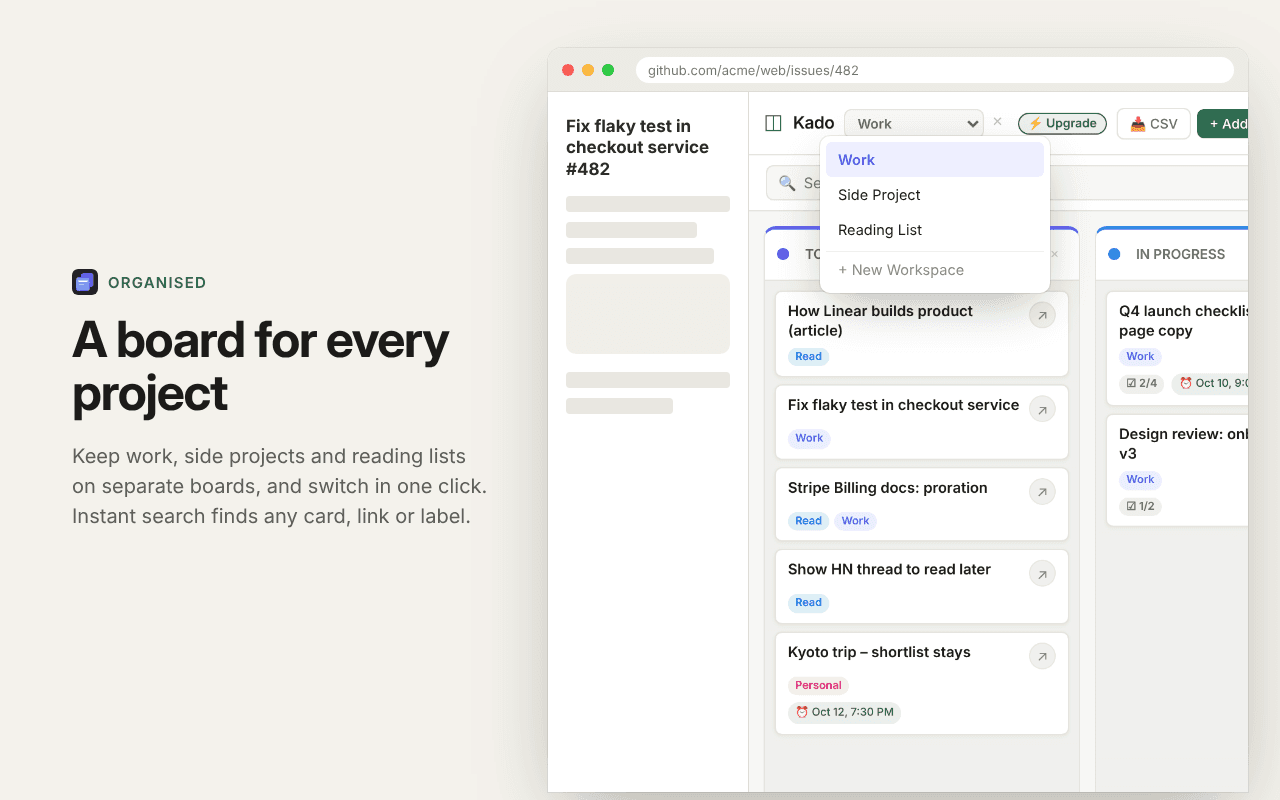The width and height of the screenshot is (1280, 800).
Task: Click the Organised app logo icon
Action: [x=85, y=282]
